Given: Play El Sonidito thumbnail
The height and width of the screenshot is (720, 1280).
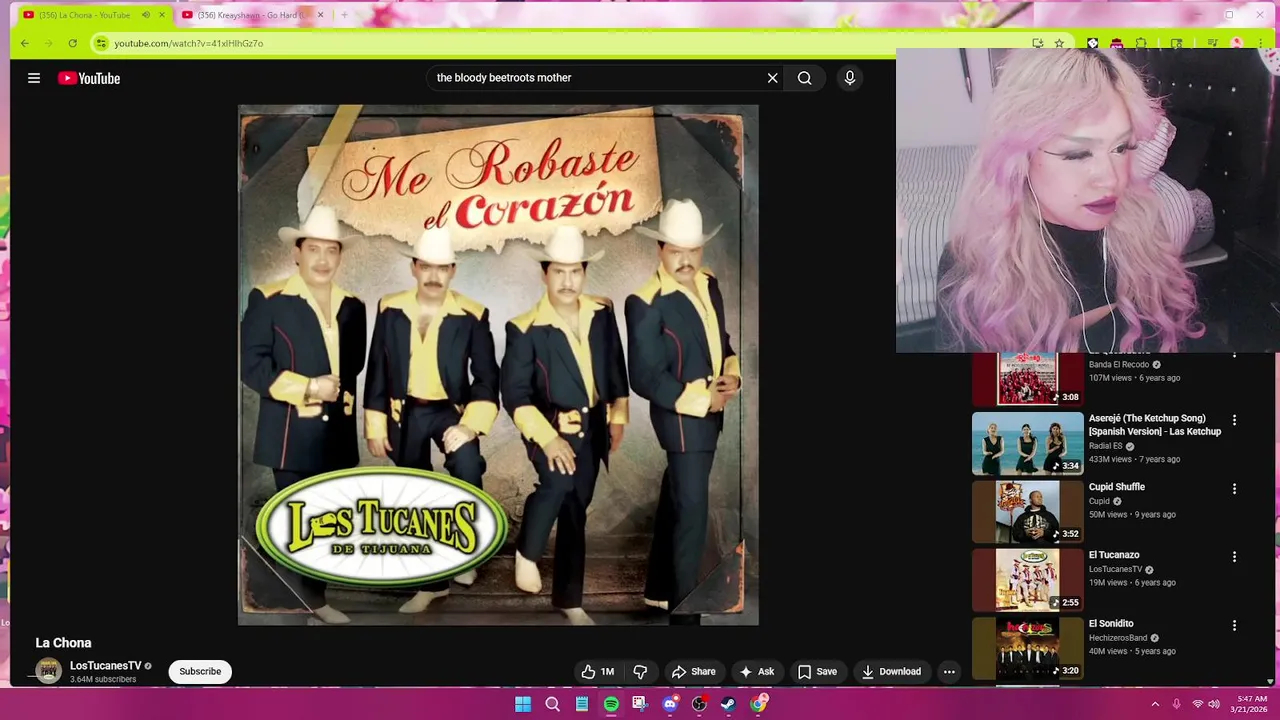Looking at the screenshot, I should 1027,648.
